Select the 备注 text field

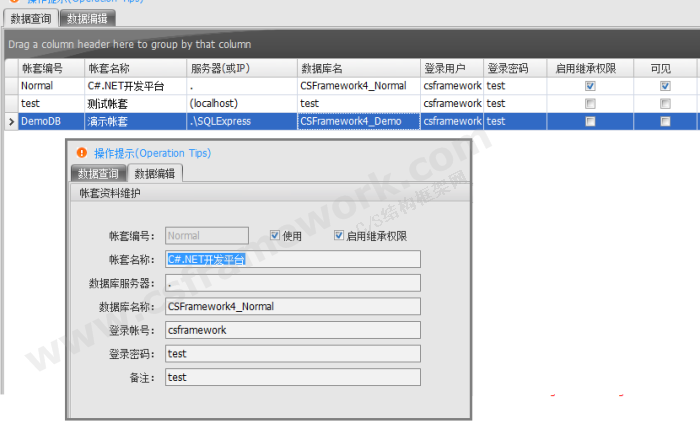(292, 377)
